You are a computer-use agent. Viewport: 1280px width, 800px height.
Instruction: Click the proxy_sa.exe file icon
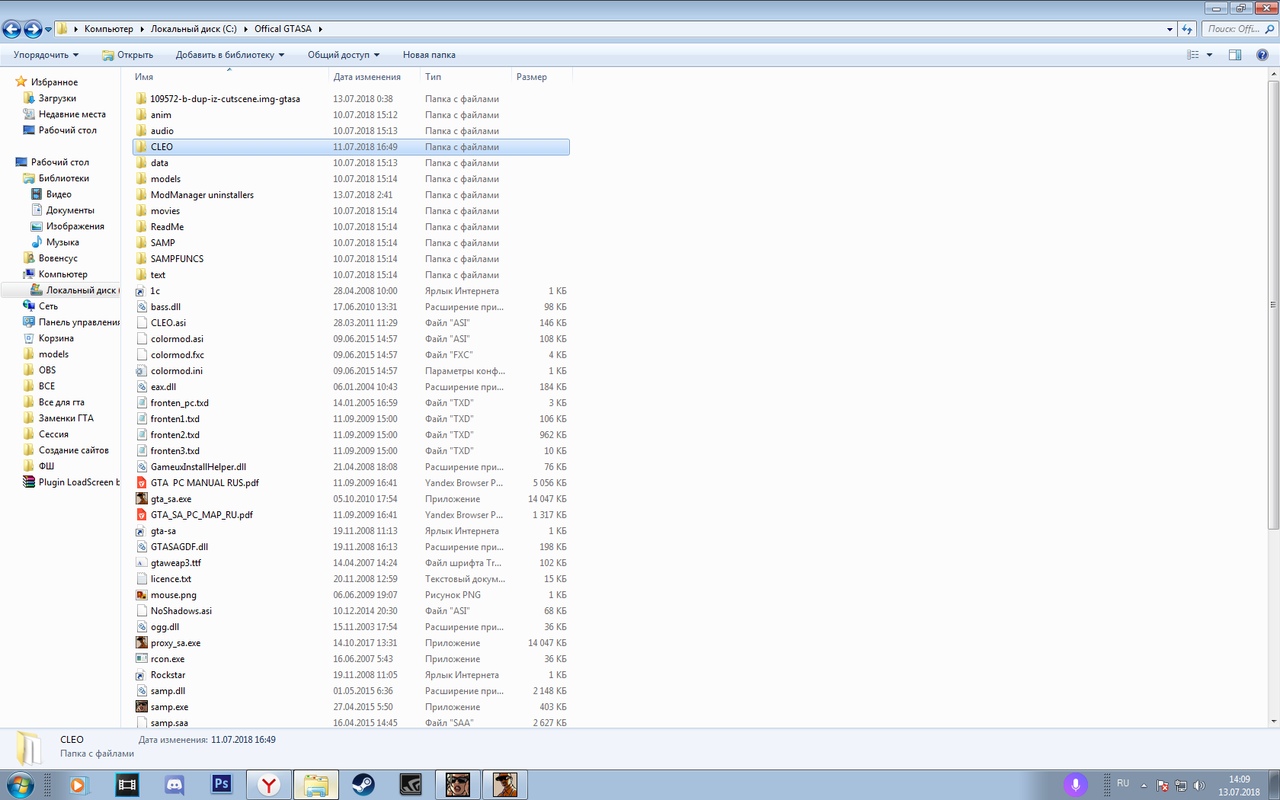tap(141, 643)
